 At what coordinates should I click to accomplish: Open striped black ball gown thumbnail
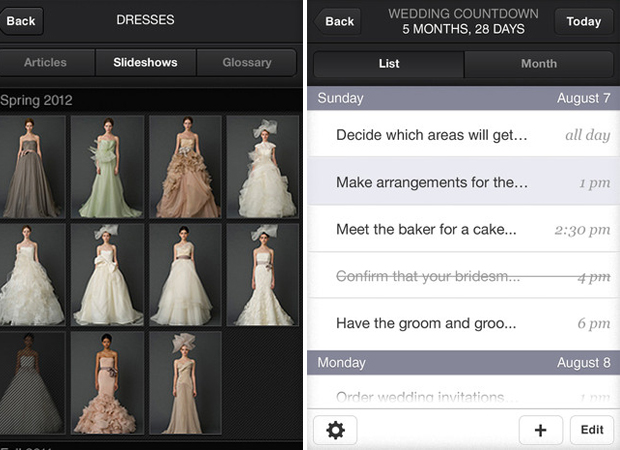32,383
